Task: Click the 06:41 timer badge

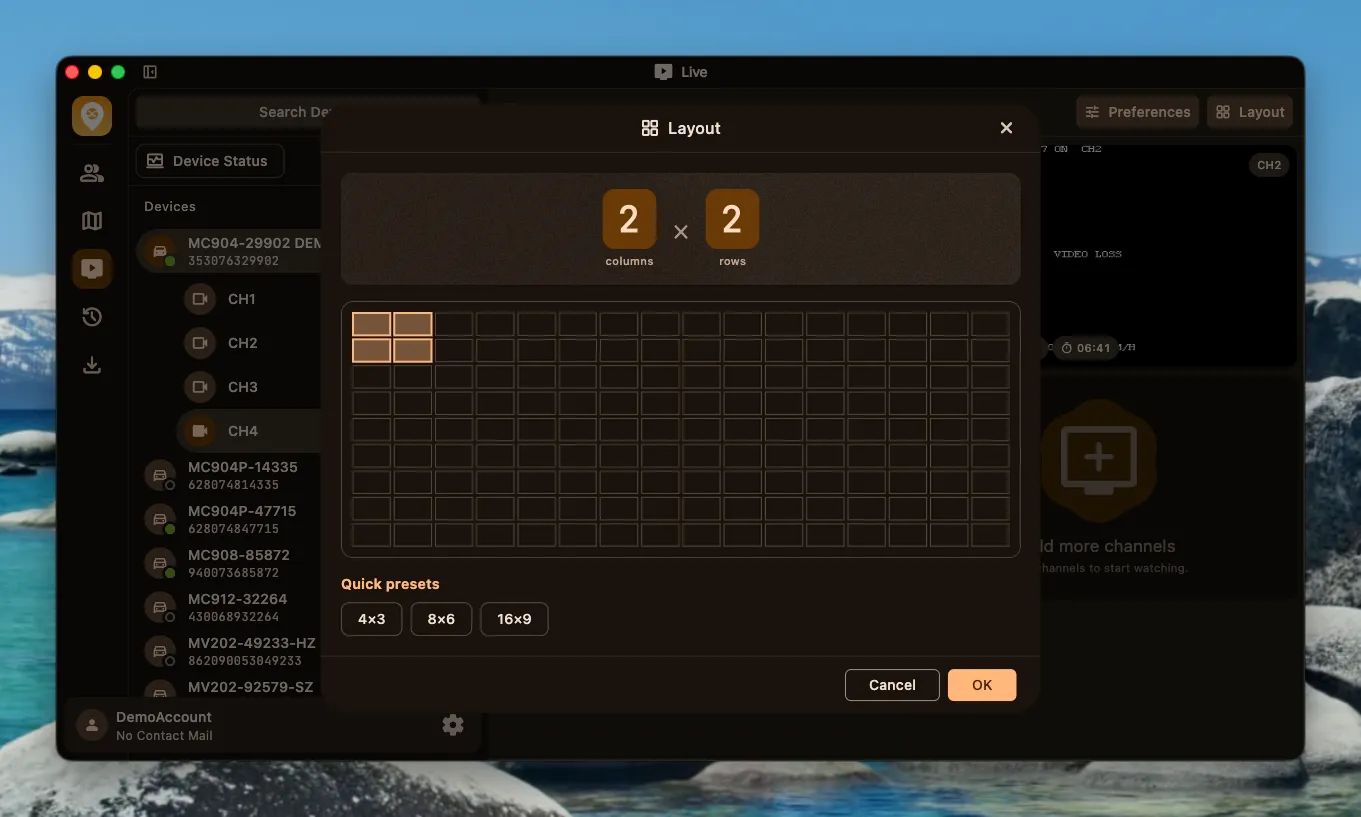Action: tap(1085, 348)
